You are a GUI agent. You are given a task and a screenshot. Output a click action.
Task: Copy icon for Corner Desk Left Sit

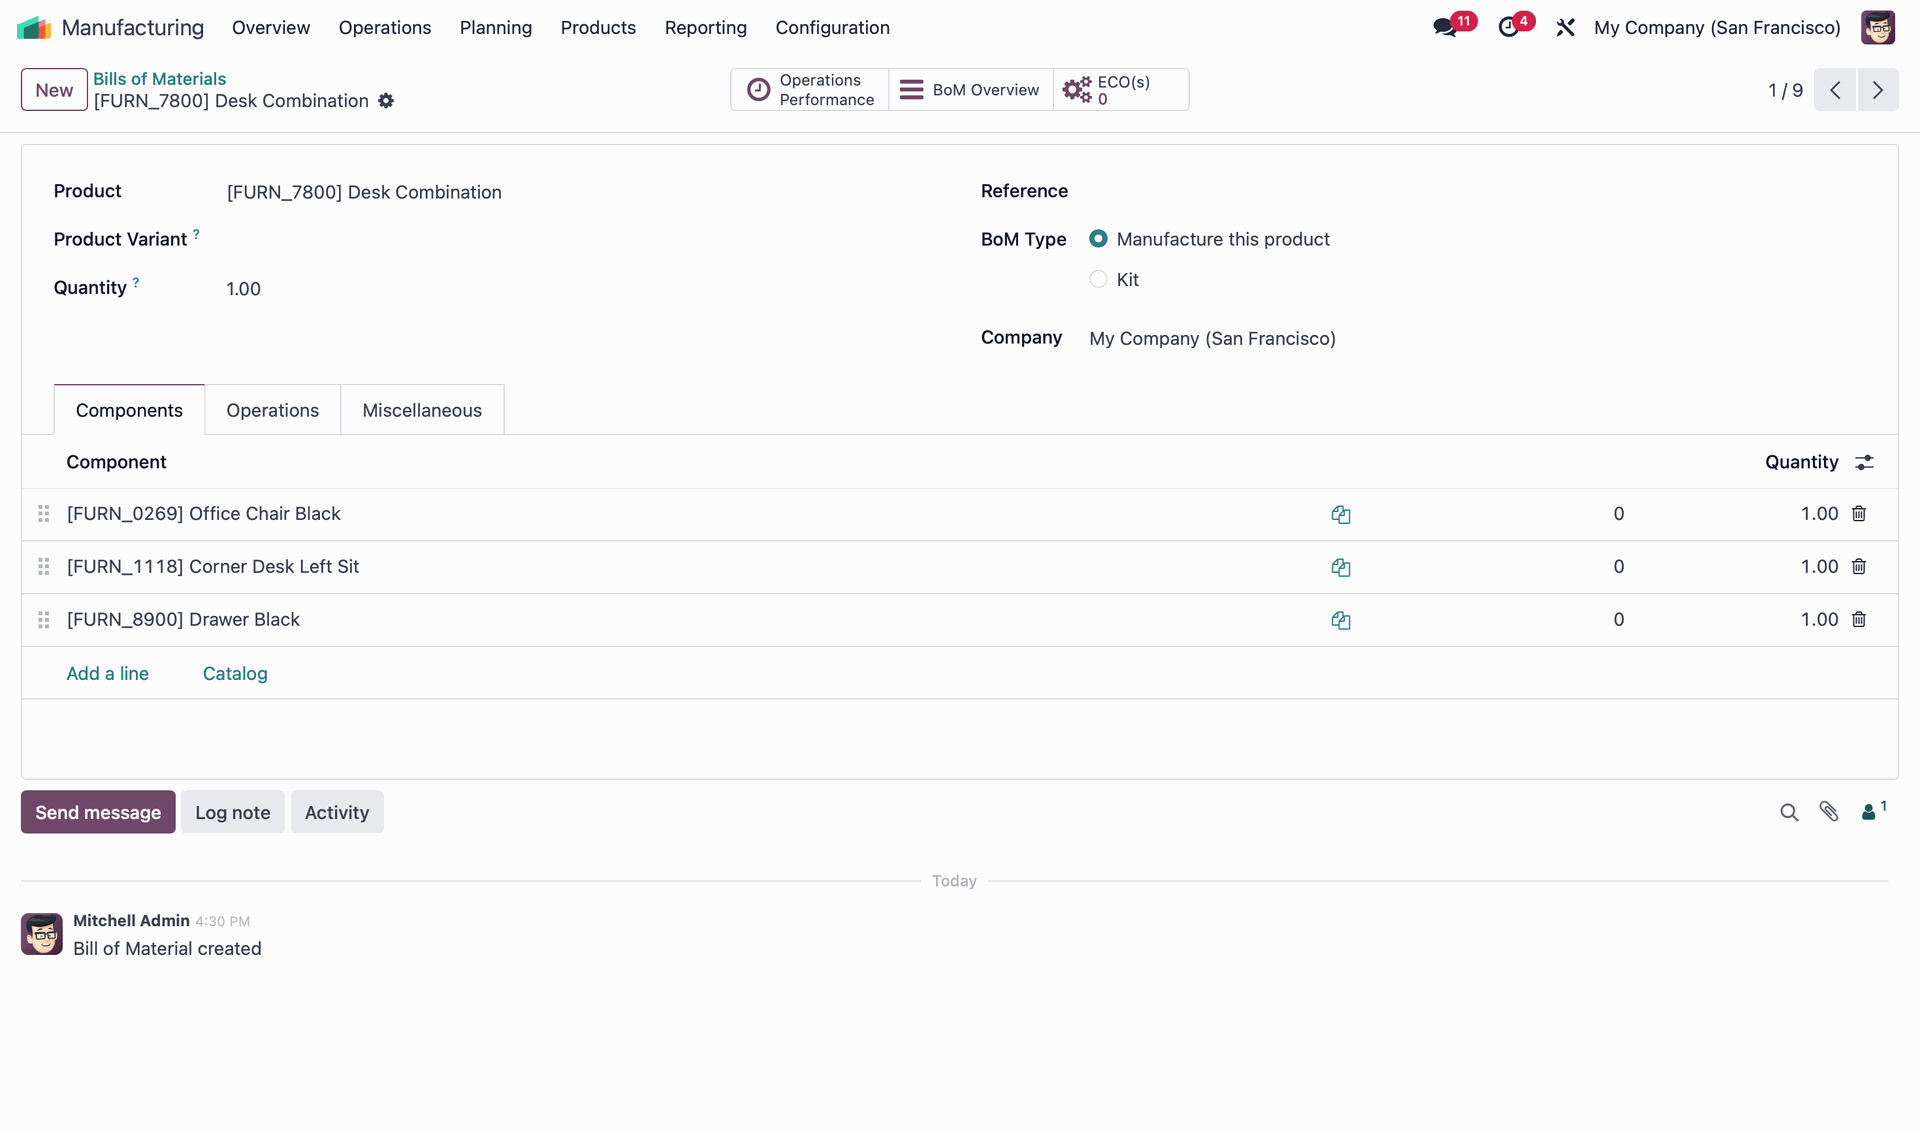point(1341,567)
